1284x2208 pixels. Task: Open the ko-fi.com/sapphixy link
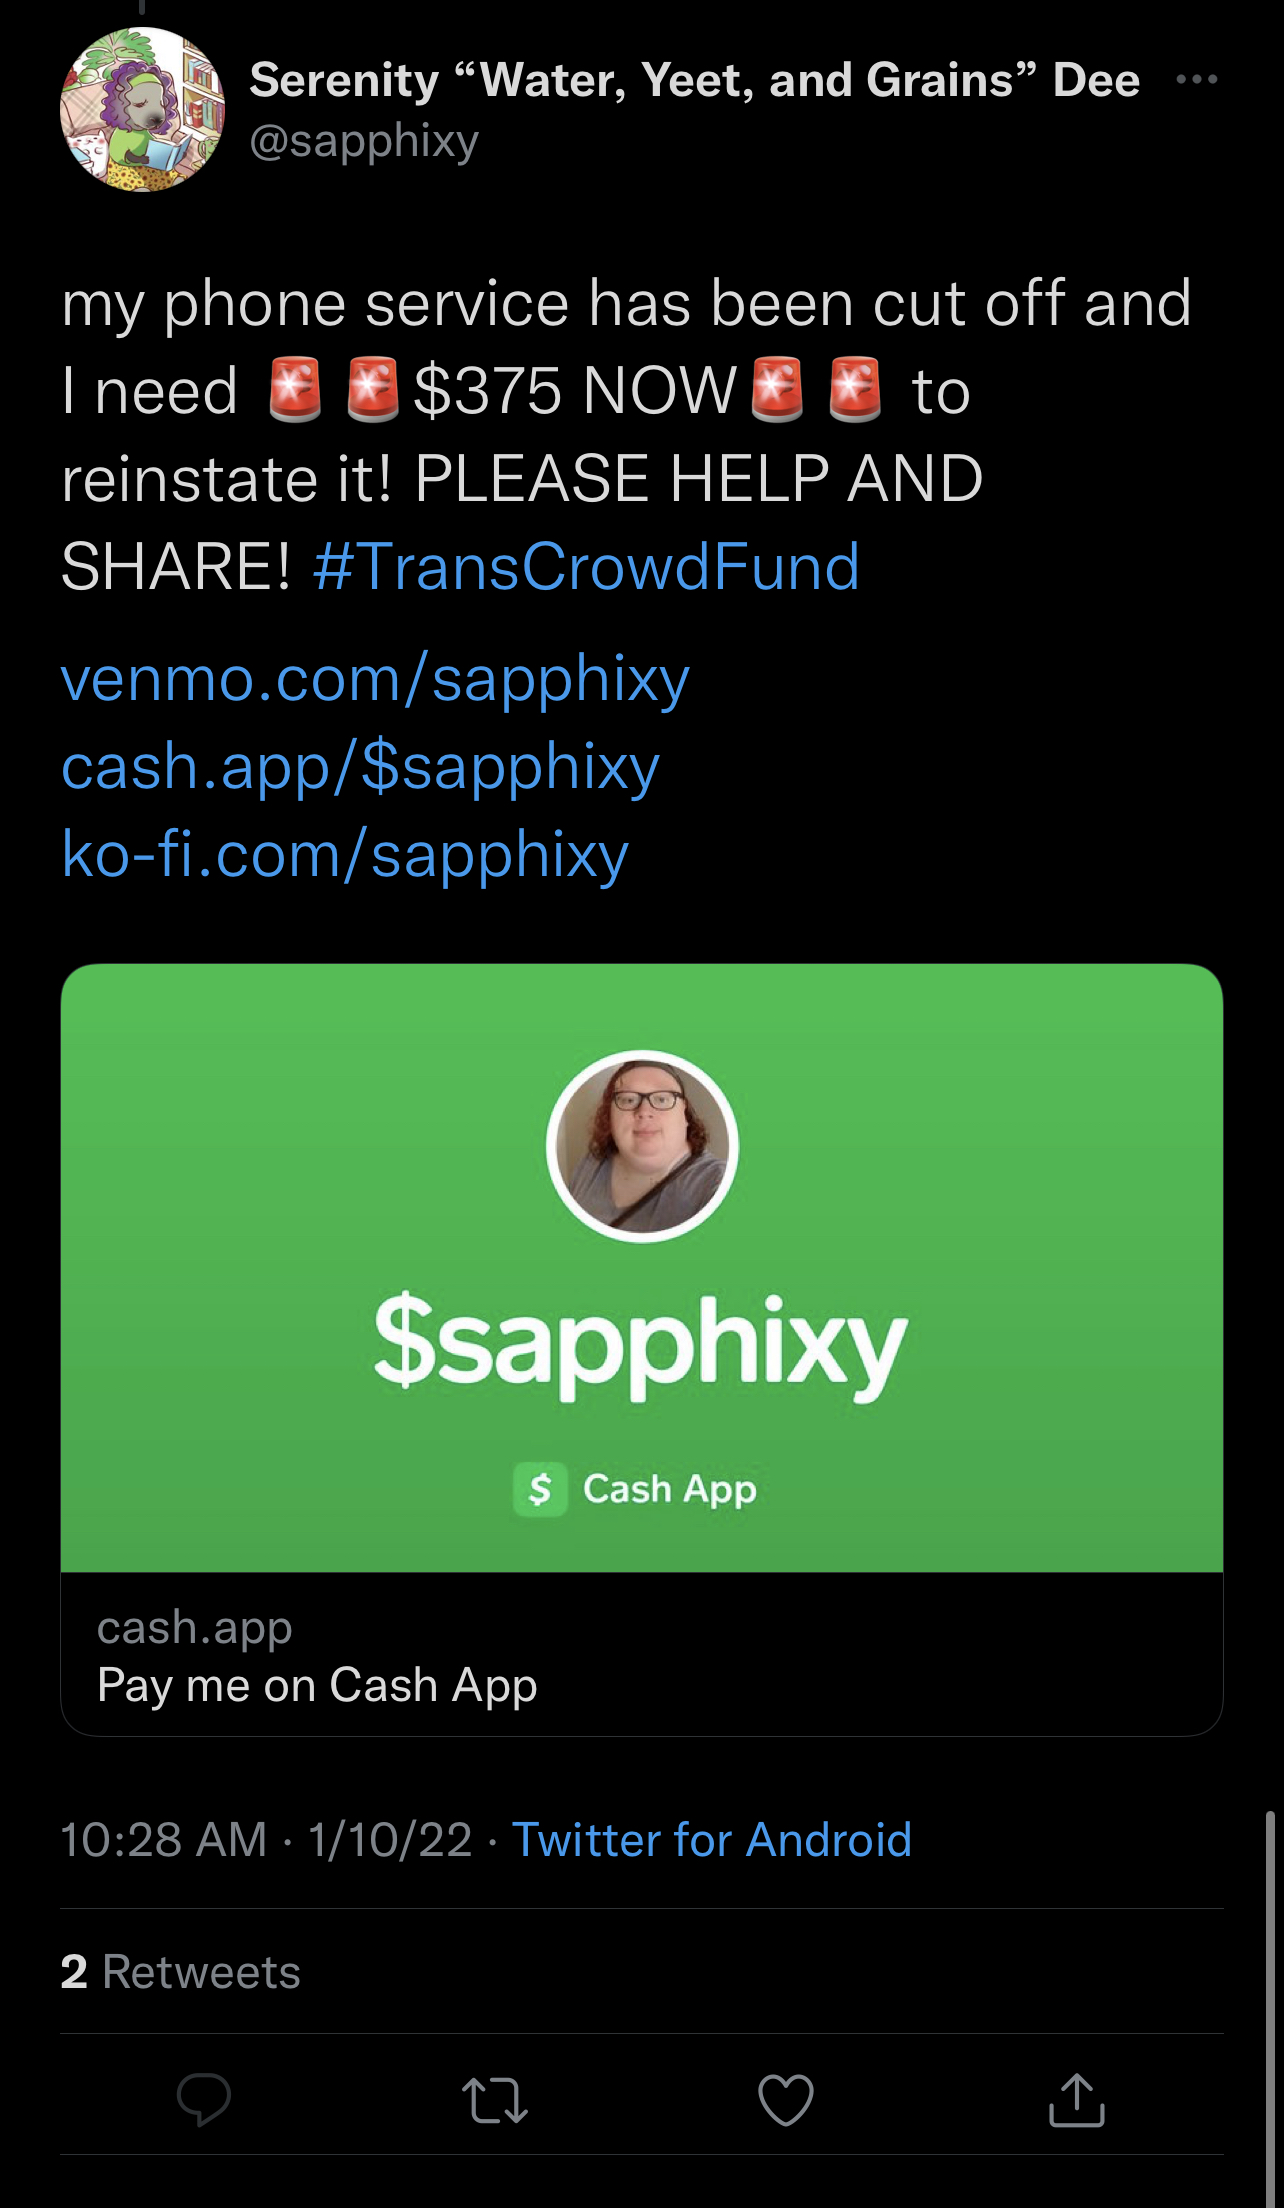pos(345,856)
